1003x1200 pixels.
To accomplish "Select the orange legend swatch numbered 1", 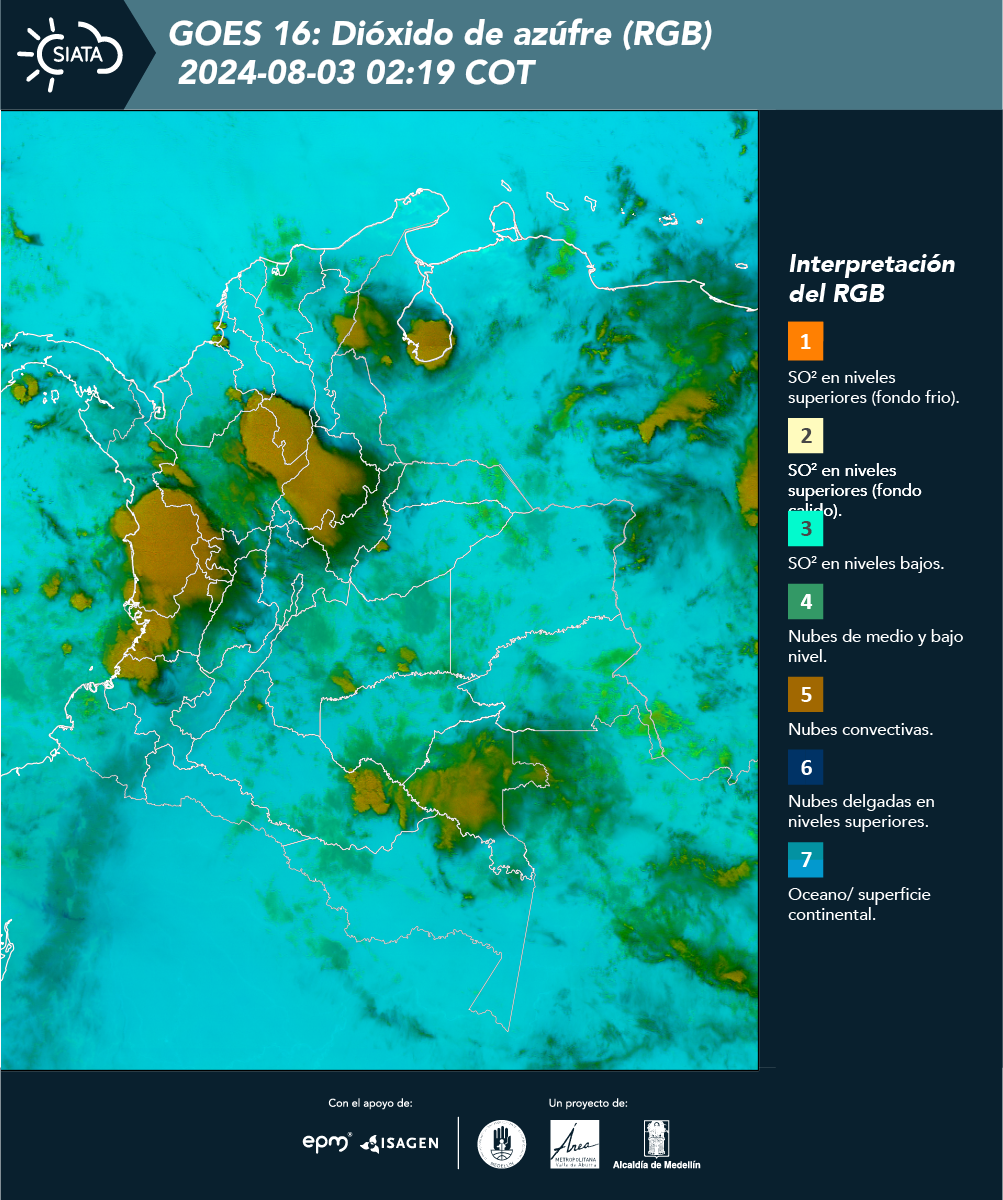I will [805, 341].
